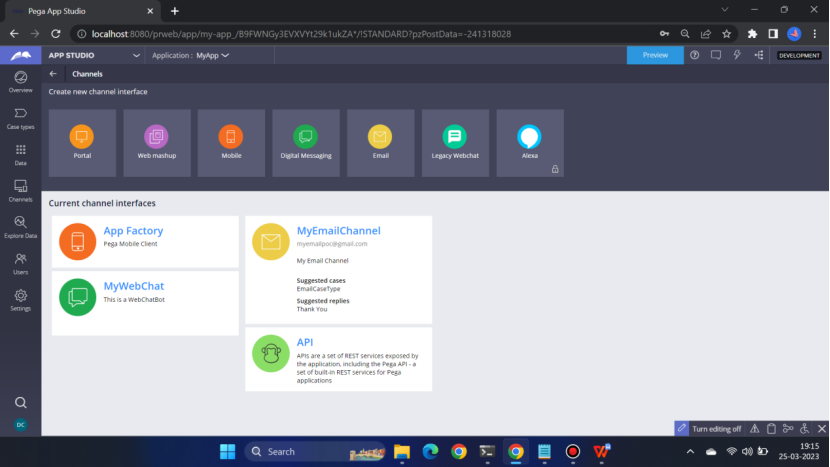This screenshot has height=467, width=830.
Task: Create a new Mobile channel
Action: coord(231,143)
